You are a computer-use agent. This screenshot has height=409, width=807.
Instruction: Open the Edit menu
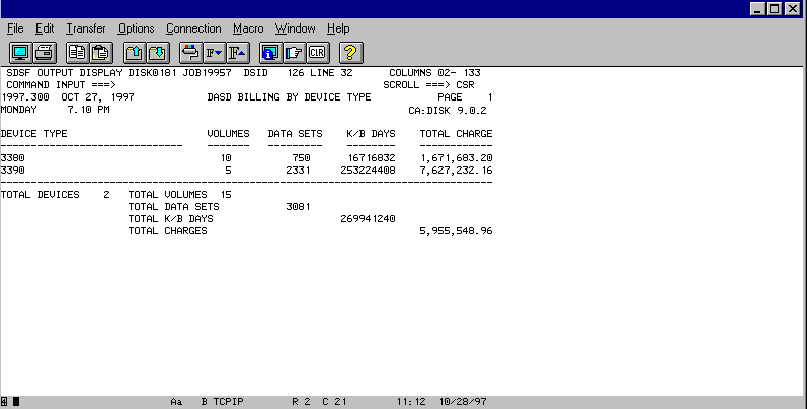[45, 29]
